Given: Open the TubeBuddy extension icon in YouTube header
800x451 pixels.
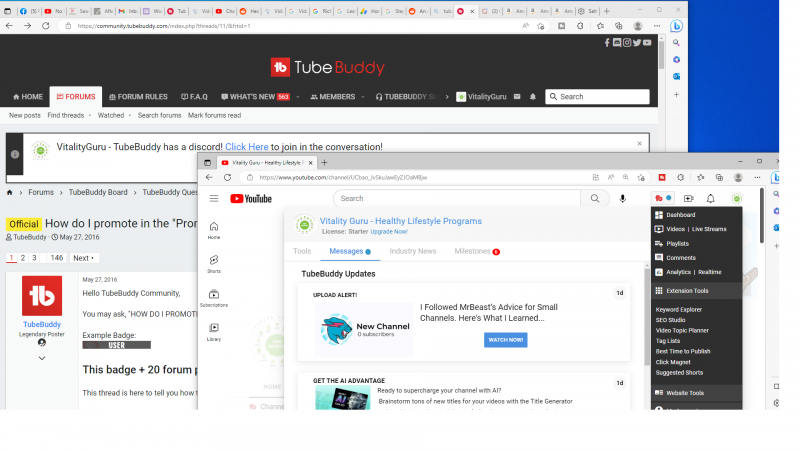Looking at the screenshot, I should coord(660,198).
